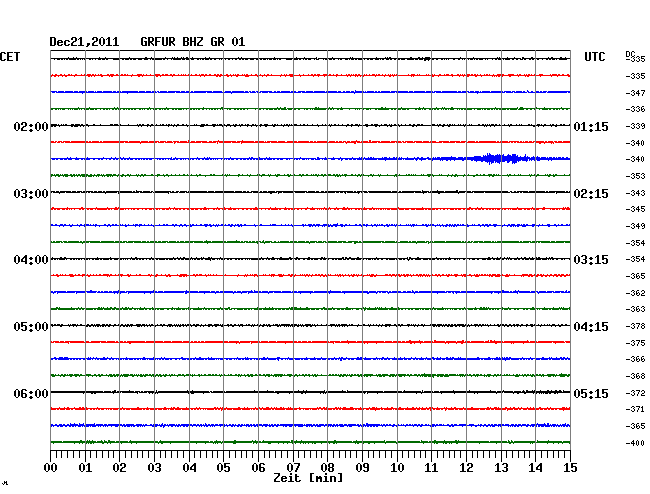
Task: Select the DC offset value -353
Action: pos(635,176)
